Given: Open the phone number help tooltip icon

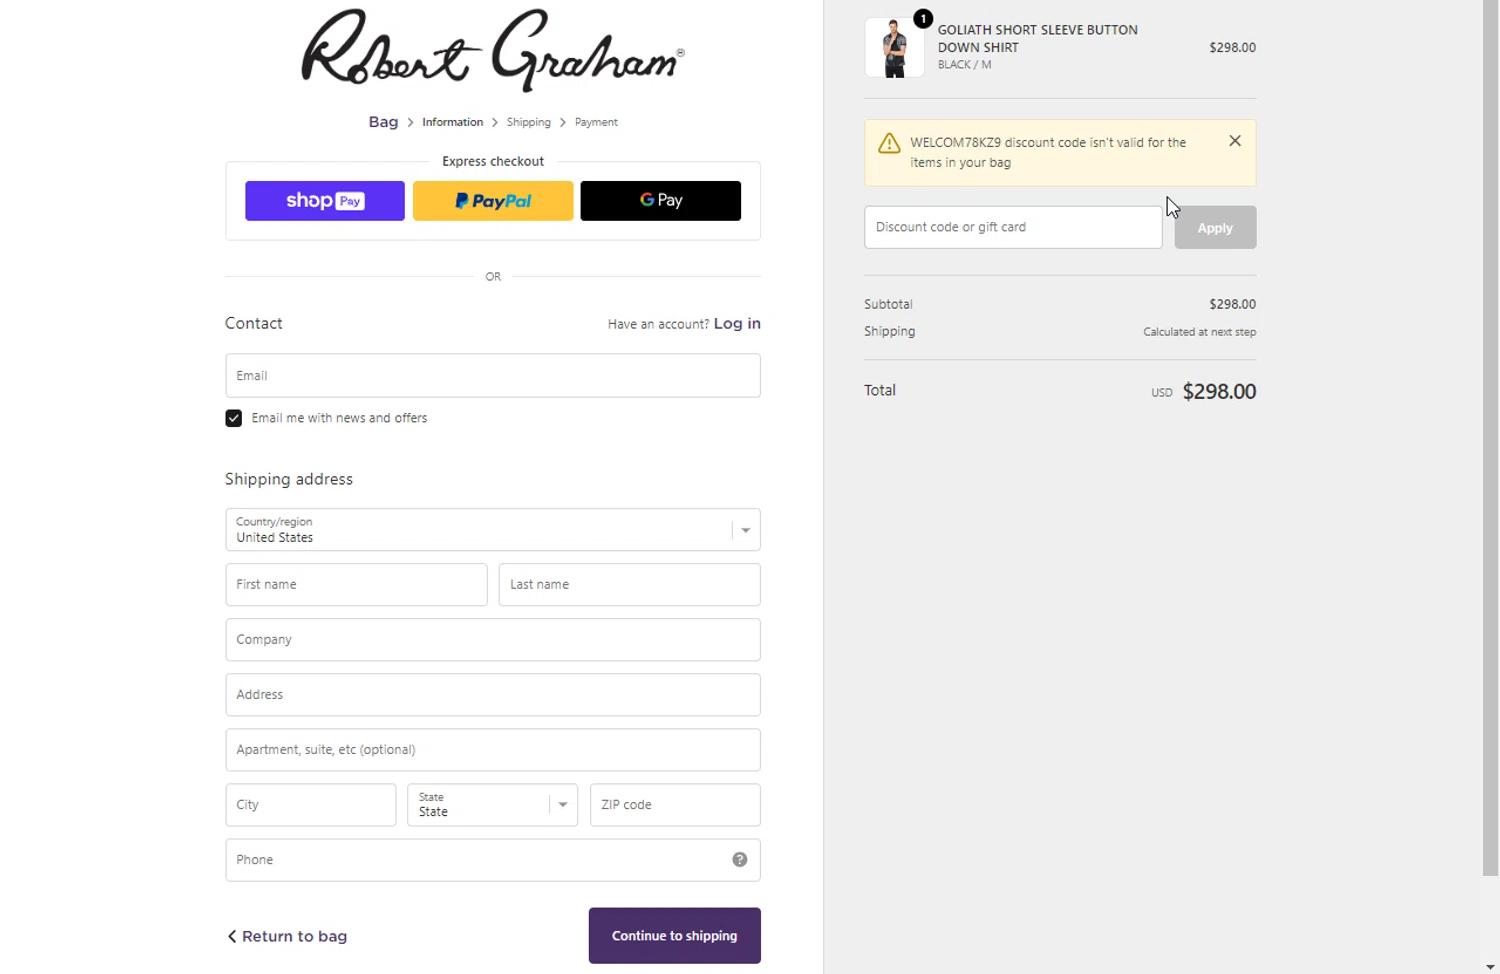Looking at the screenshot, I should tap(740, 859).
